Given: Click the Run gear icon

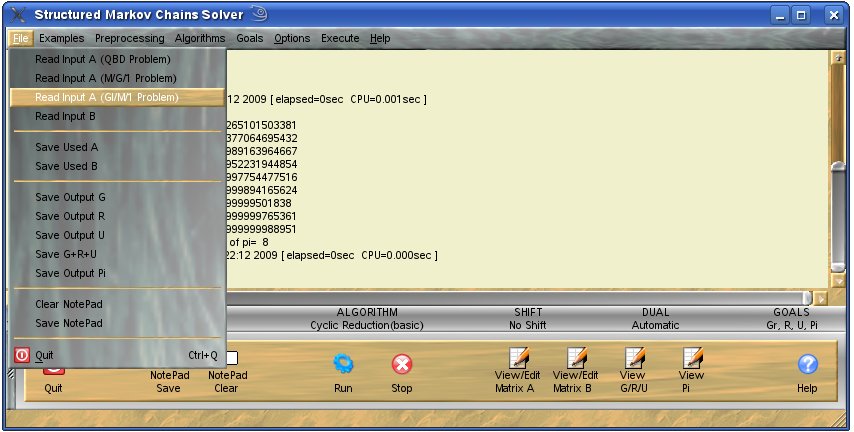Looking at the screenshot, I should pyautogui.click(x=343, y=364).
